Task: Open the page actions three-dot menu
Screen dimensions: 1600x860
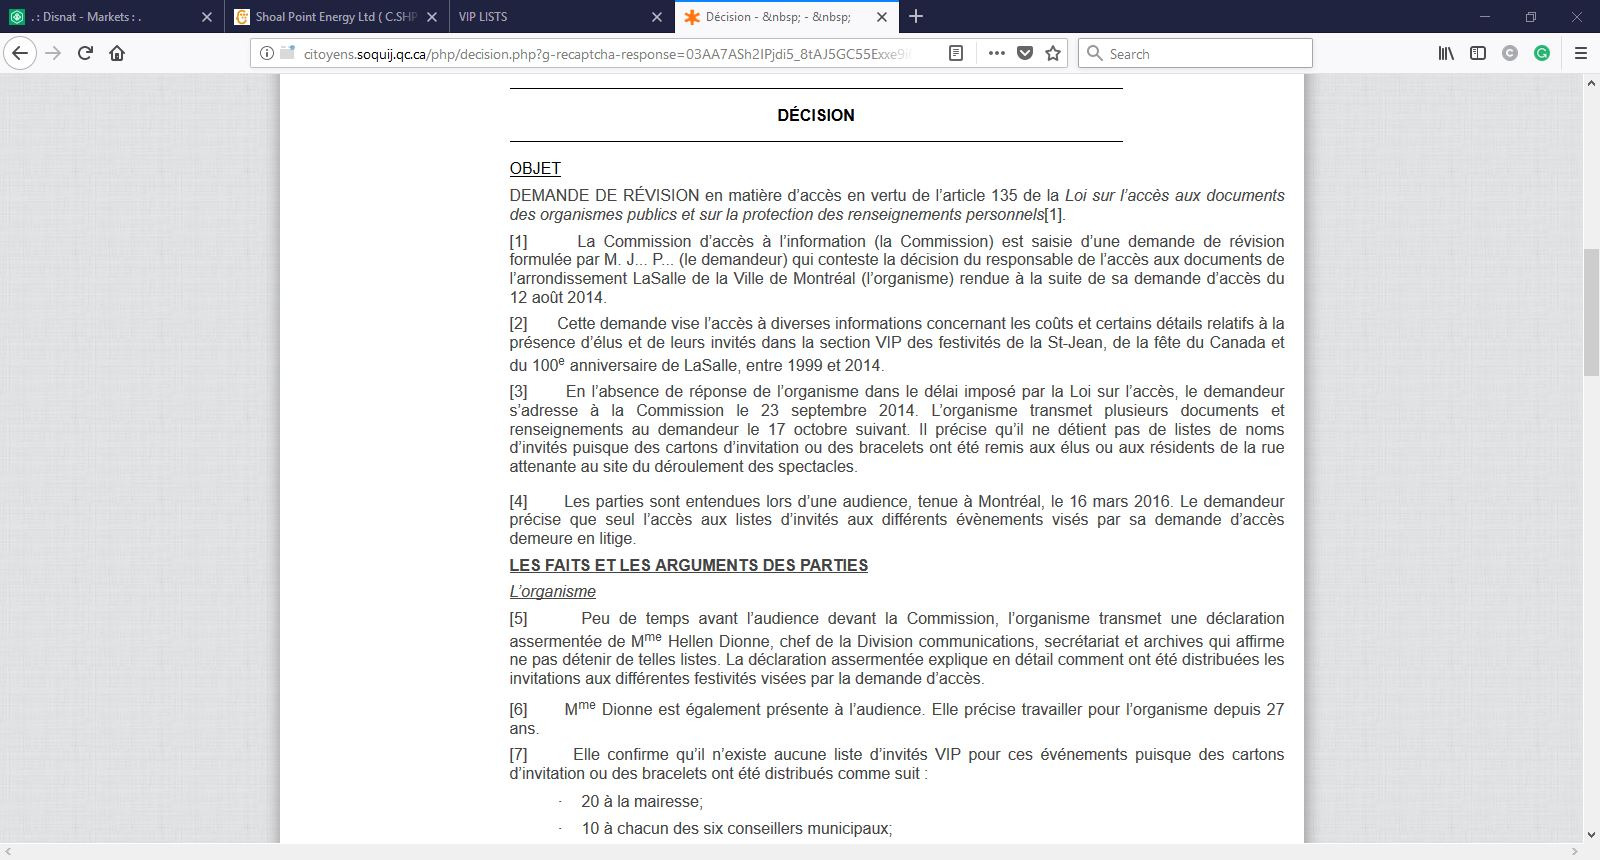Action: click(996, 53)
